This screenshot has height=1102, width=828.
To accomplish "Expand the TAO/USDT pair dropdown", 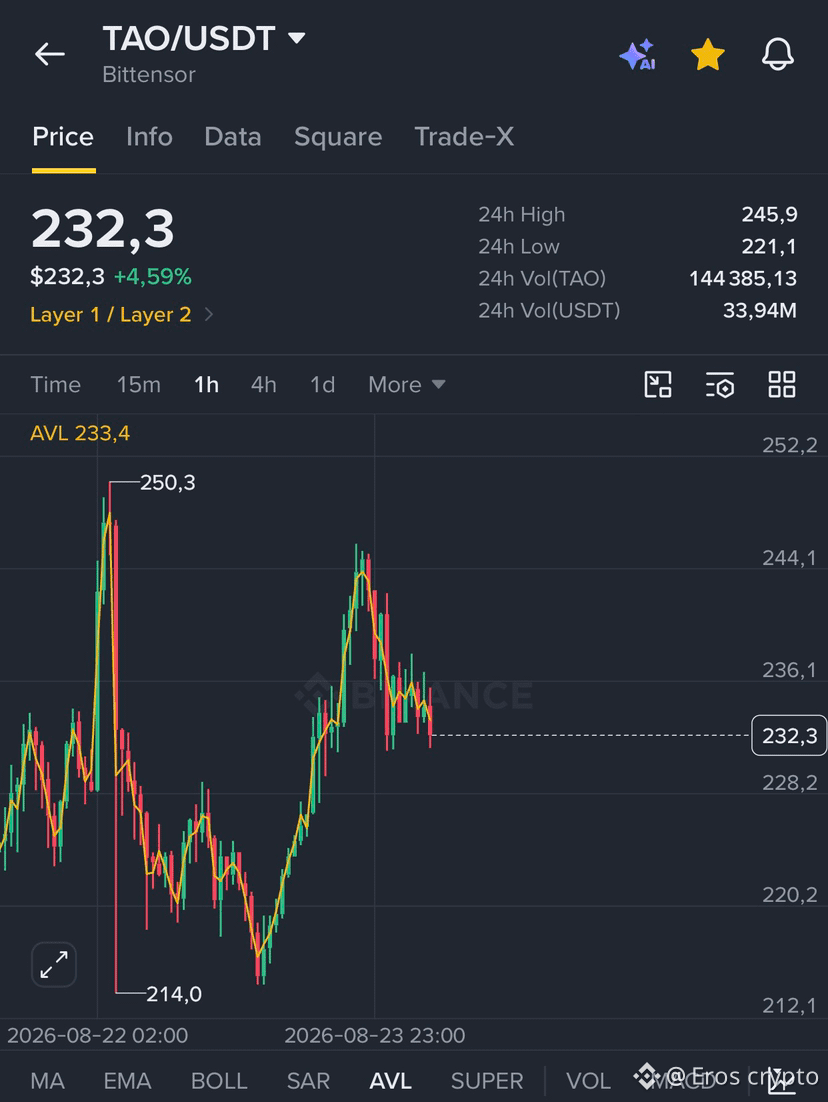I will click(297, 38).
